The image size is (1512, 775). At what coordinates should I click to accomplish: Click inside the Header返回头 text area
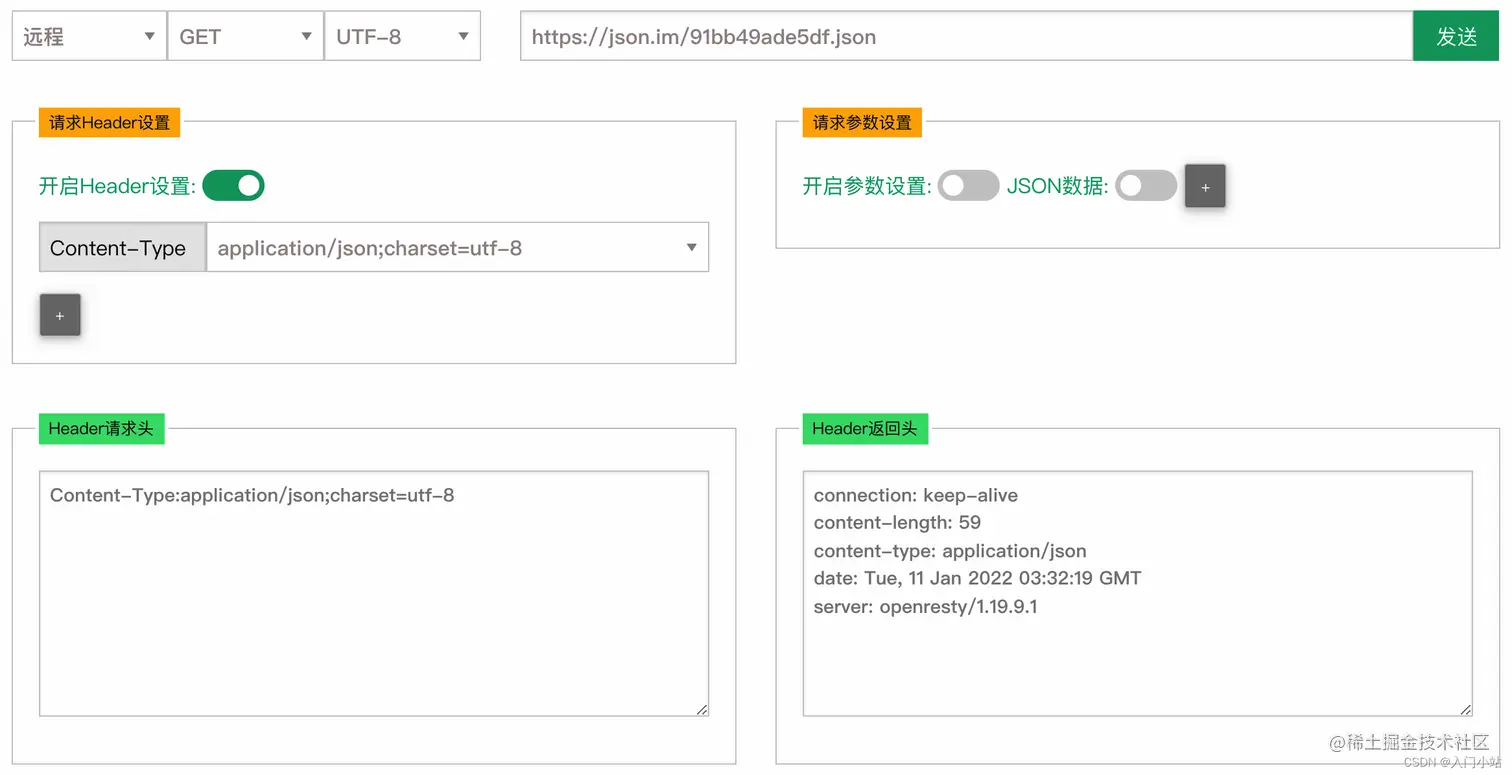1138,594
